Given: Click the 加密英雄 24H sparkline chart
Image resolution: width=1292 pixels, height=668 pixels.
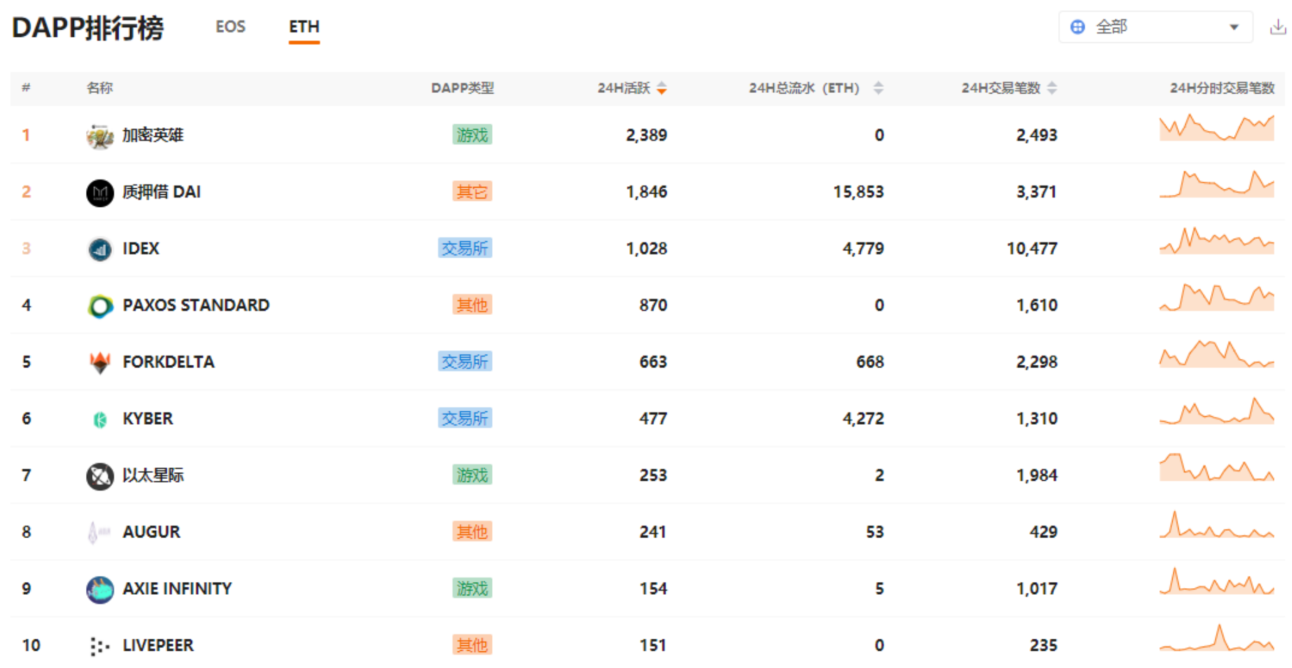Looking at the screenshot, I should pyautogui.click(x=1217, y=127).
